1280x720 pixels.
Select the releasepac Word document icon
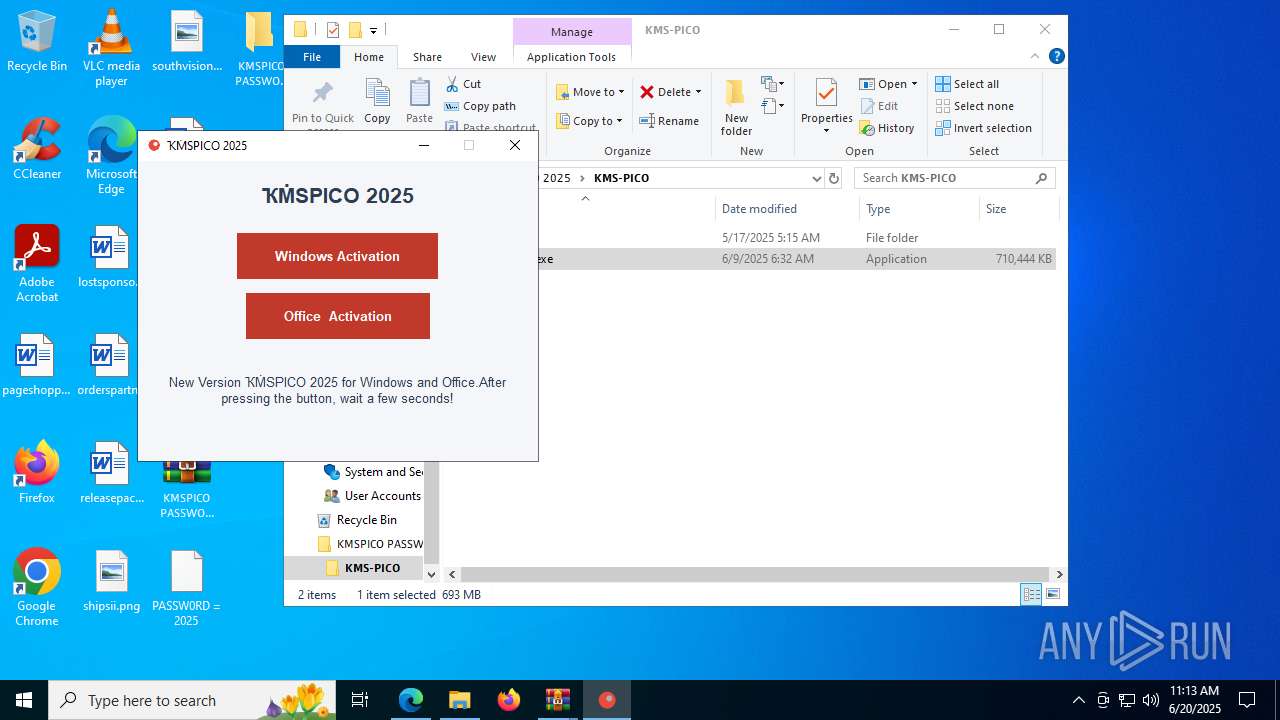111,472
